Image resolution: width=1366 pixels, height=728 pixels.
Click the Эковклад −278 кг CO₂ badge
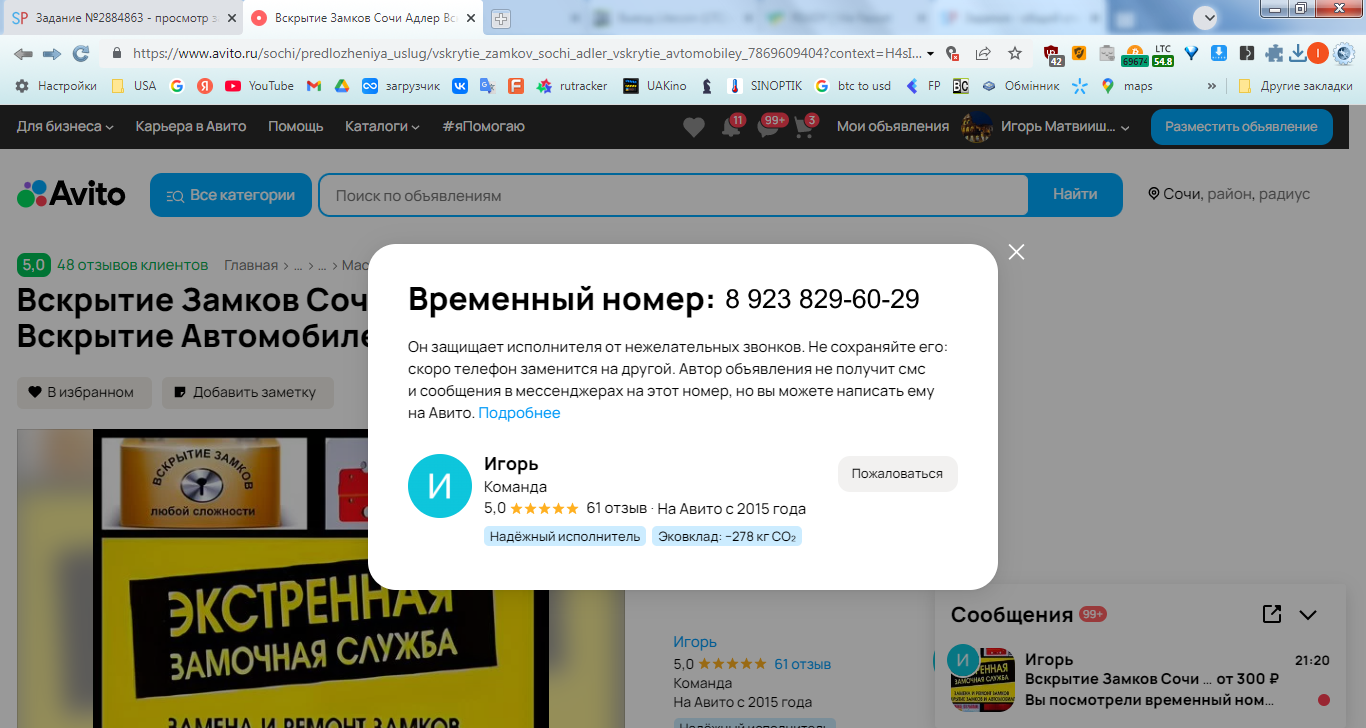pyautogui.click(x=727, y=536)
